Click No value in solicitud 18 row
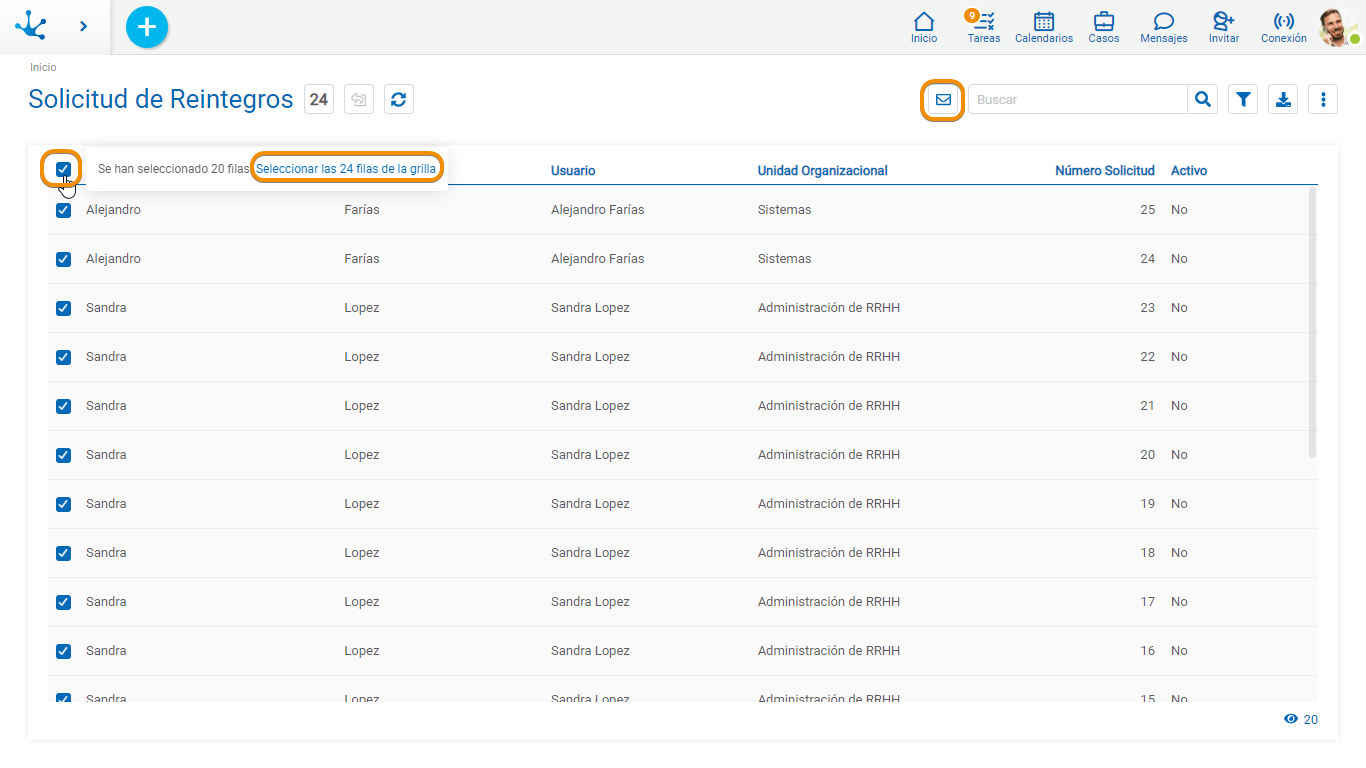Viewport: 1366px width, 768px height. 1179,553
